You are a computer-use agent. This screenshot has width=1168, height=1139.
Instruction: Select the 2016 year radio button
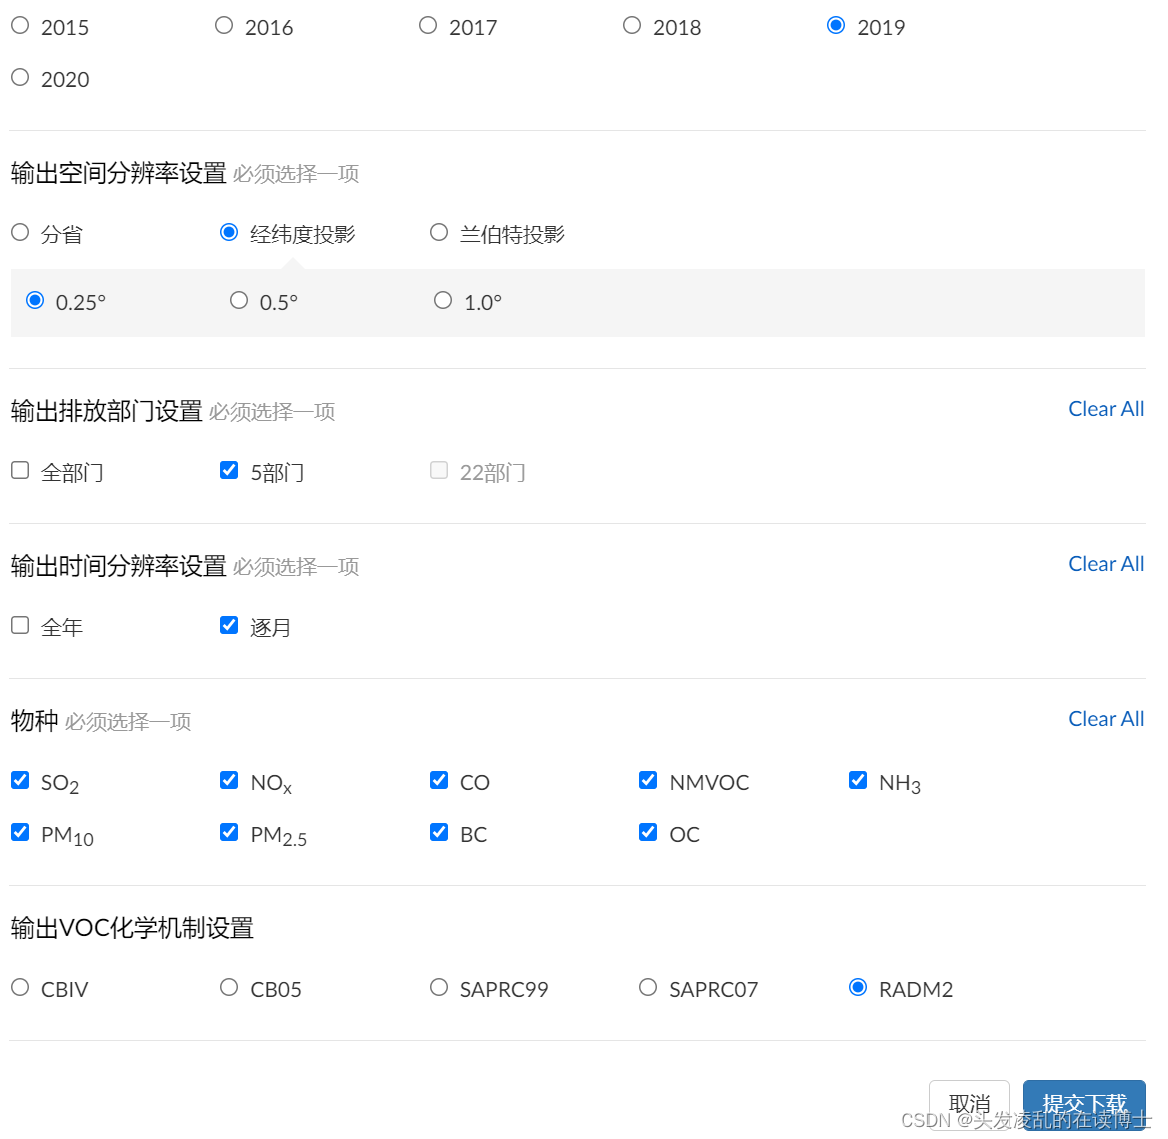click(x=223, y=25)
